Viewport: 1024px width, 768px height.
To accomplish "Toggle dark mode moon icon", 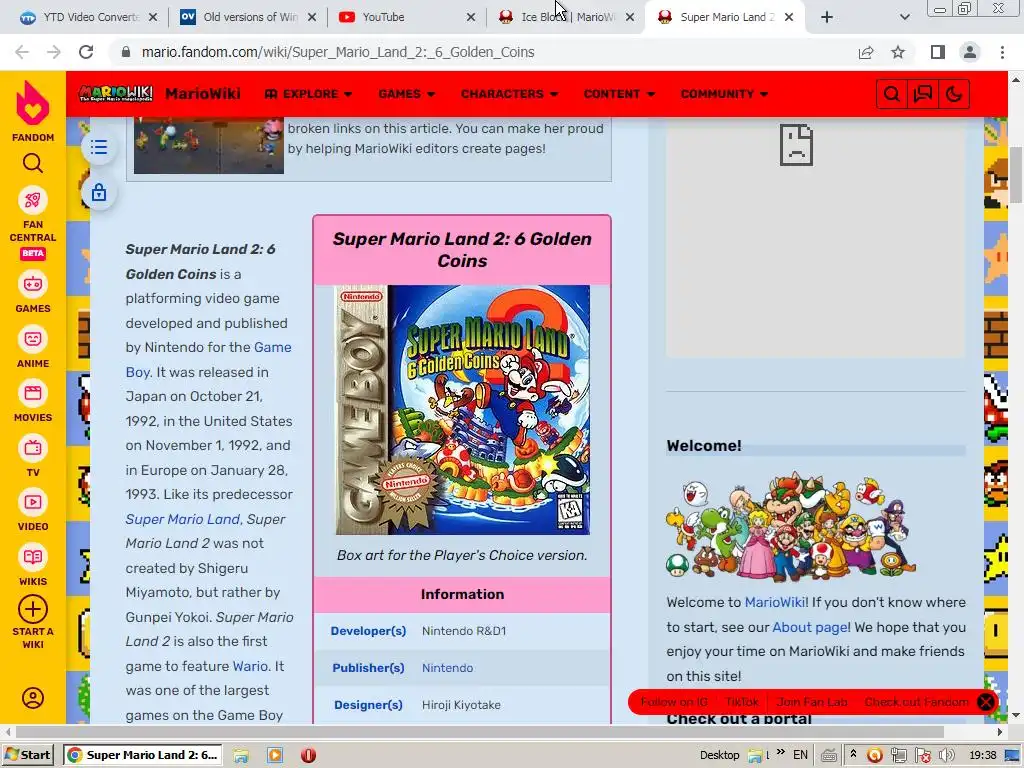I will pos(953,94).
